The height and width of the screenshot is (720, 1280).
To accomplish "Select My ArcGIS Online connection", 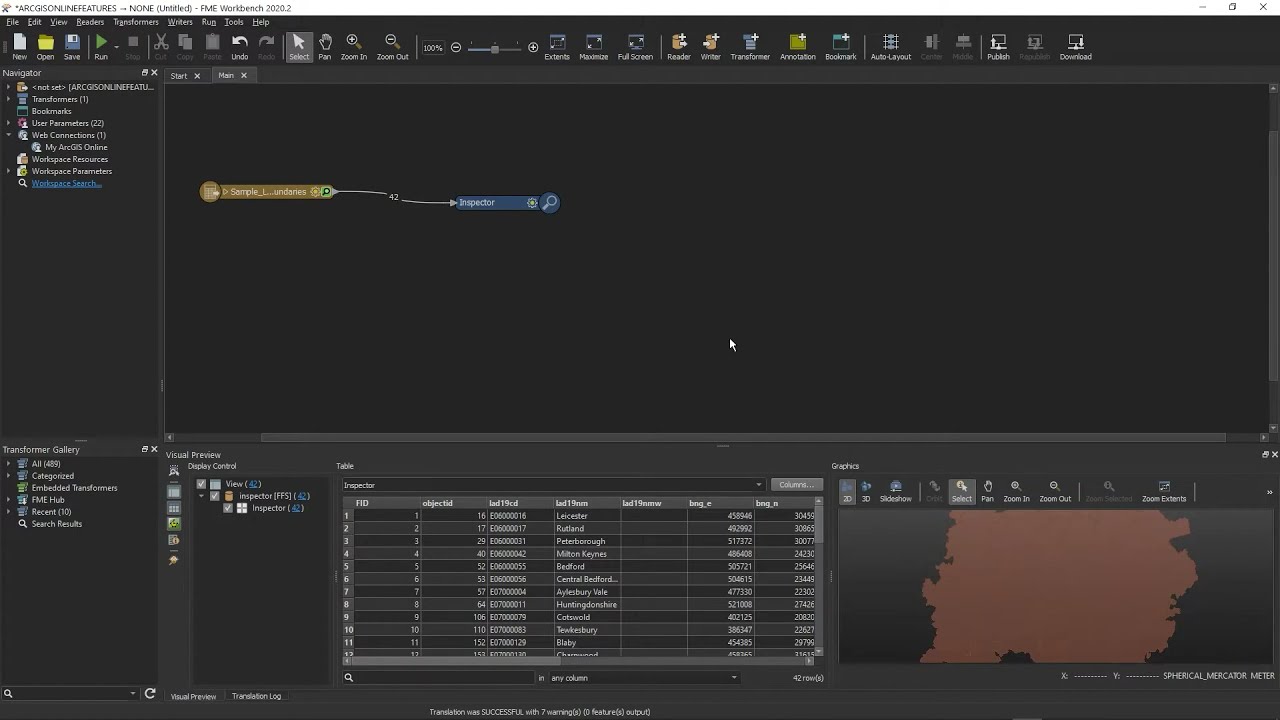I will 76,147.
